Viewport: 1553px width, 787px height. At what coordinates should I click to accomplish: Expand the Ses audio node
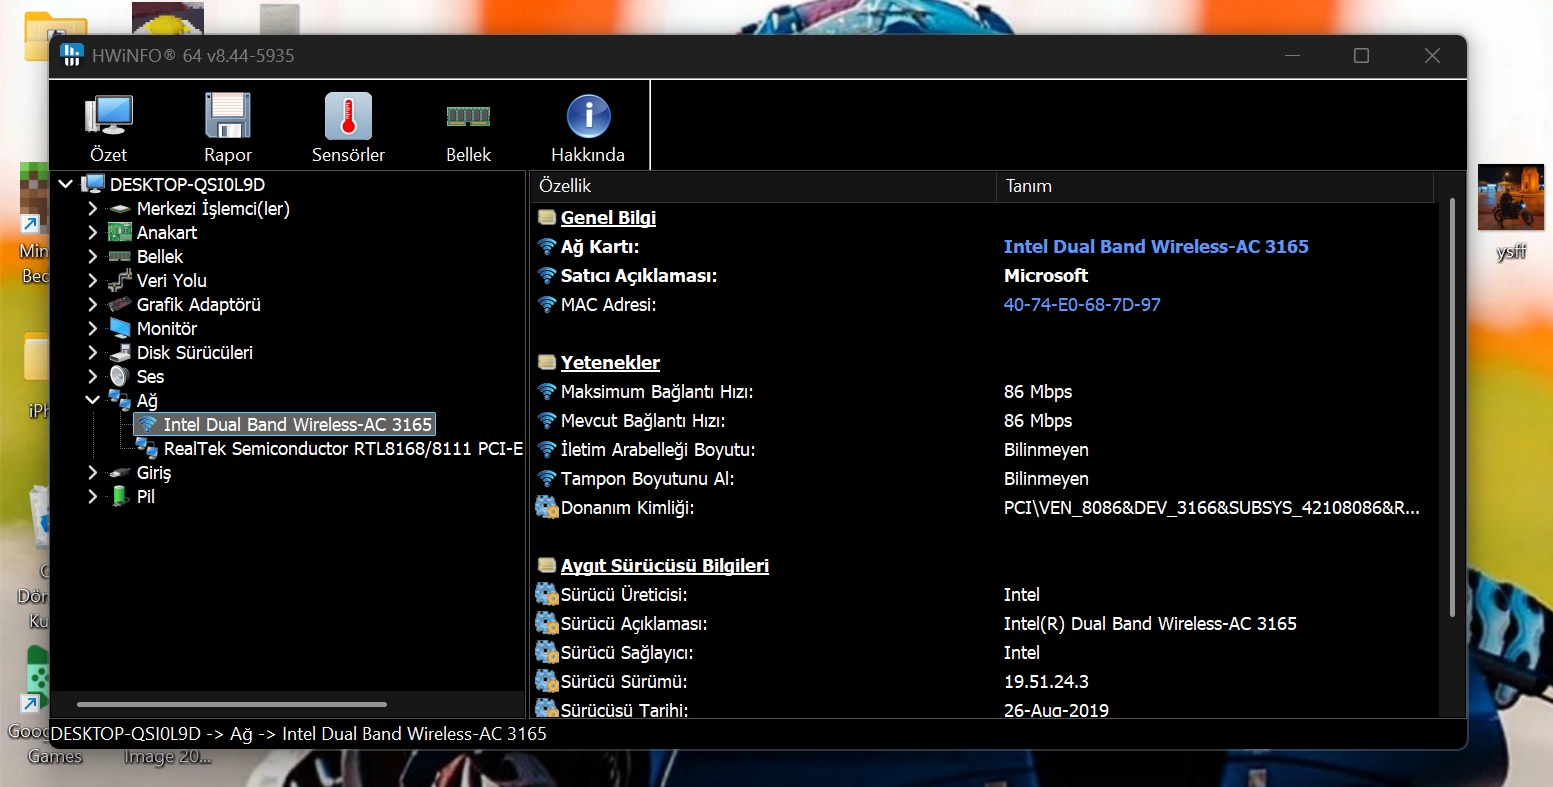pos(93,377)
